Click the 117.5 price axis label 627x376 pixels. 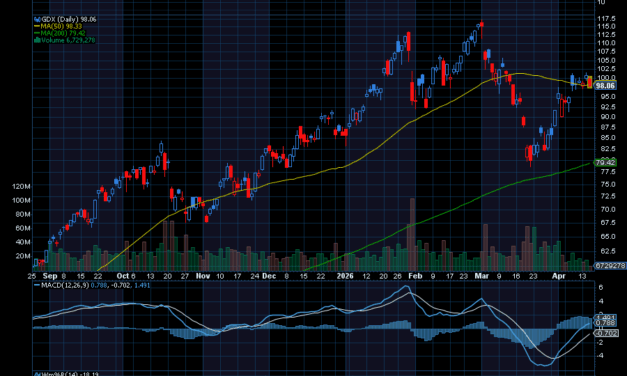pos(606,19)
